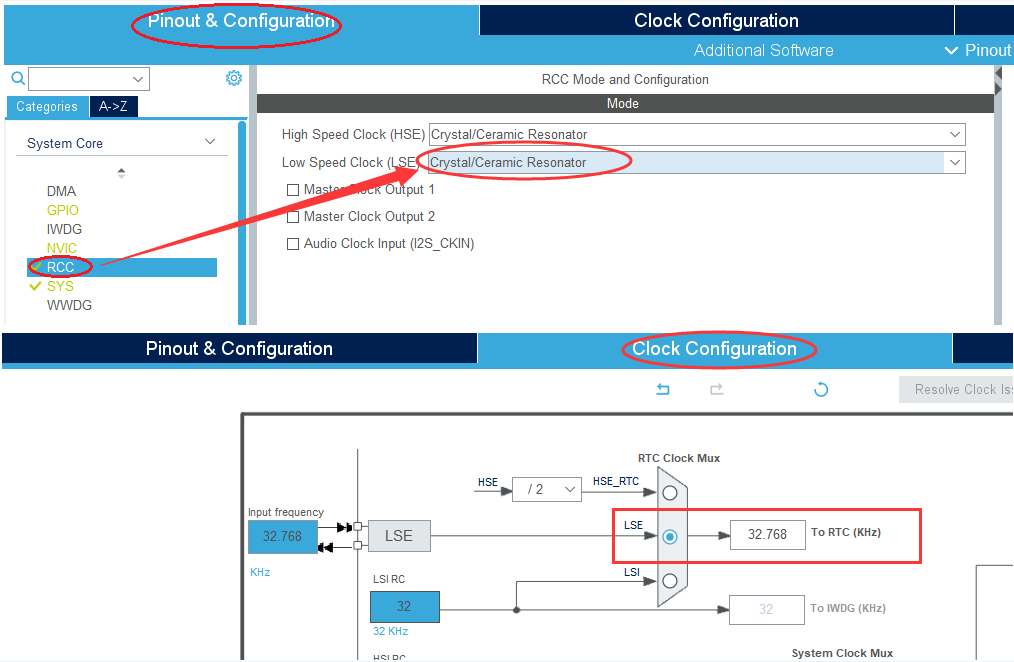Screen dimensions: 1014x662
Task: Click the To RTC (KHz) value field showing 32.768
Action: point(767,535)
